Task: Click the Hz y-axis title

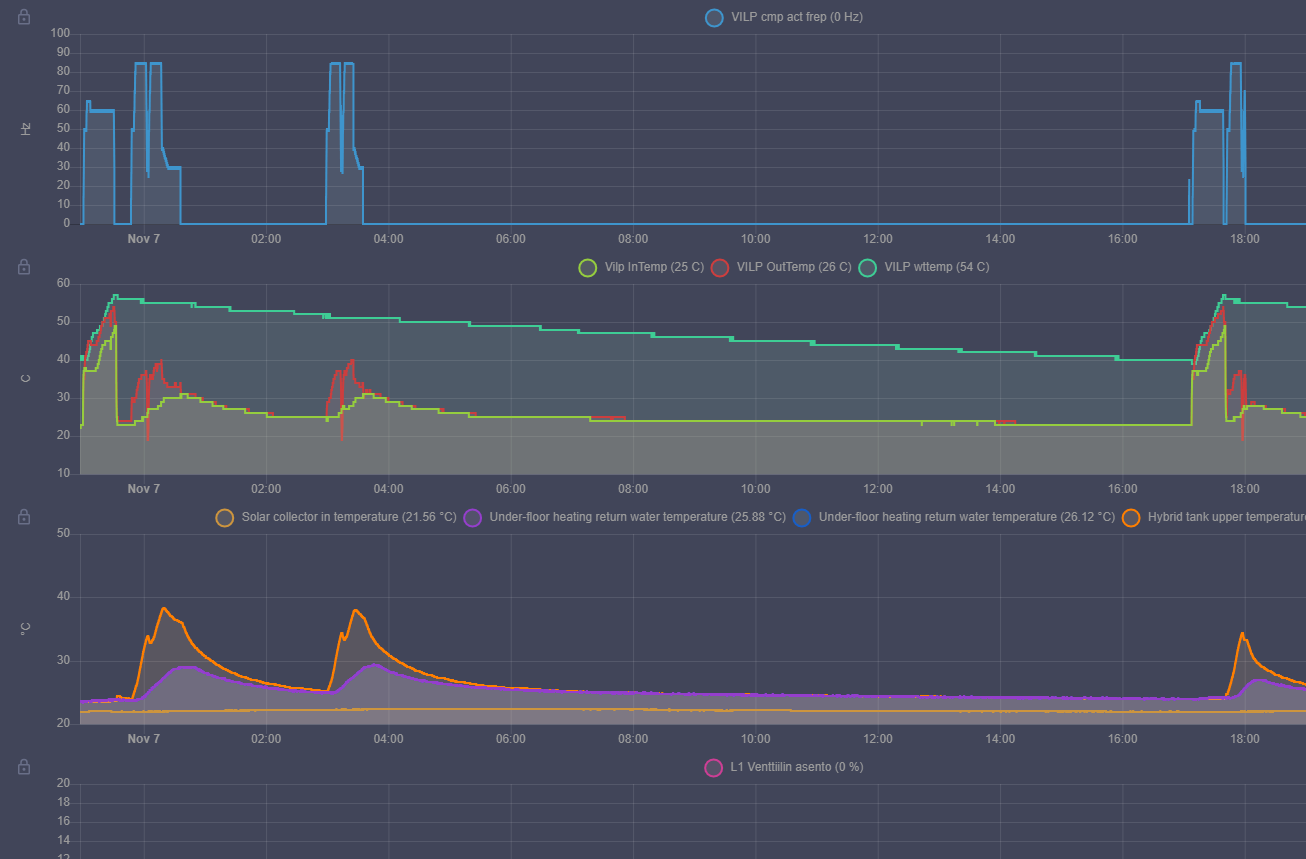Action: (x=26, y=129)
